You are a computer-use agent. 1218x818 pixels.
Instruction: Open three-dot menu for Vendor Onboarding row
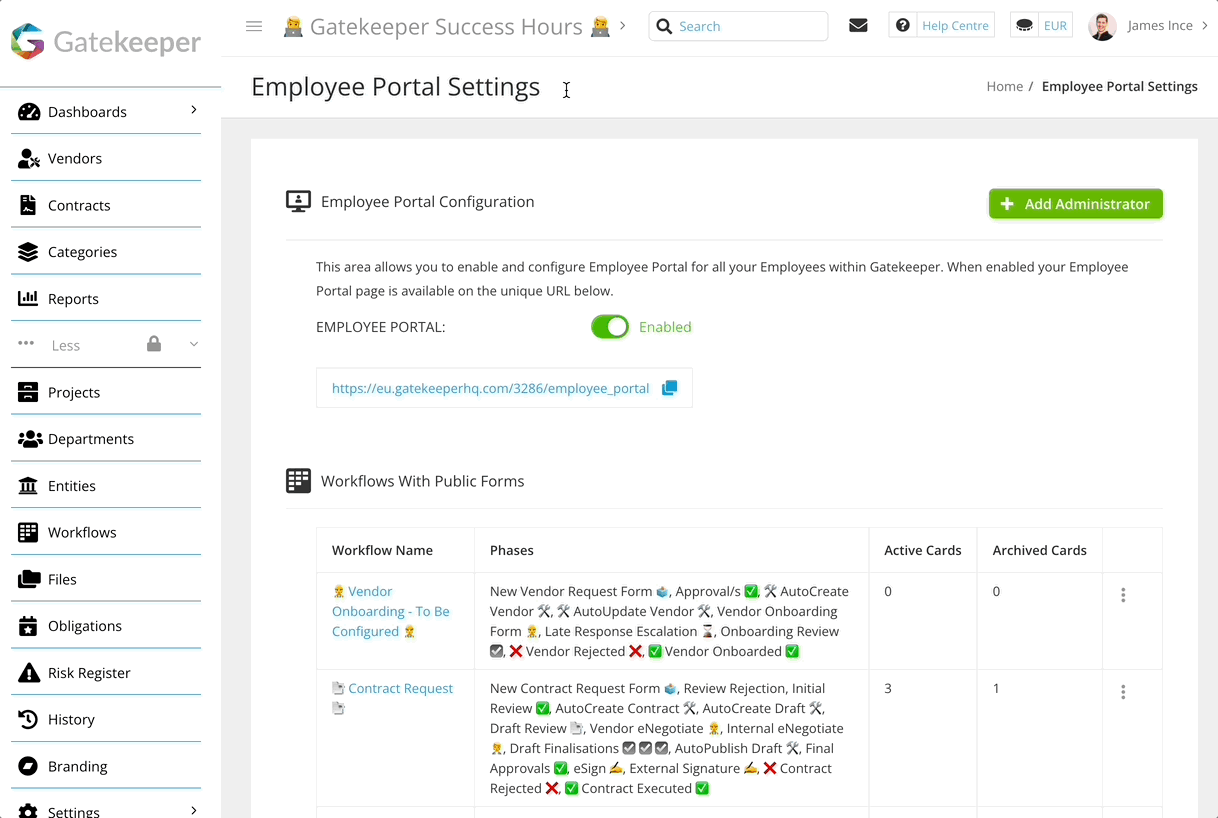coord(1123,595)
